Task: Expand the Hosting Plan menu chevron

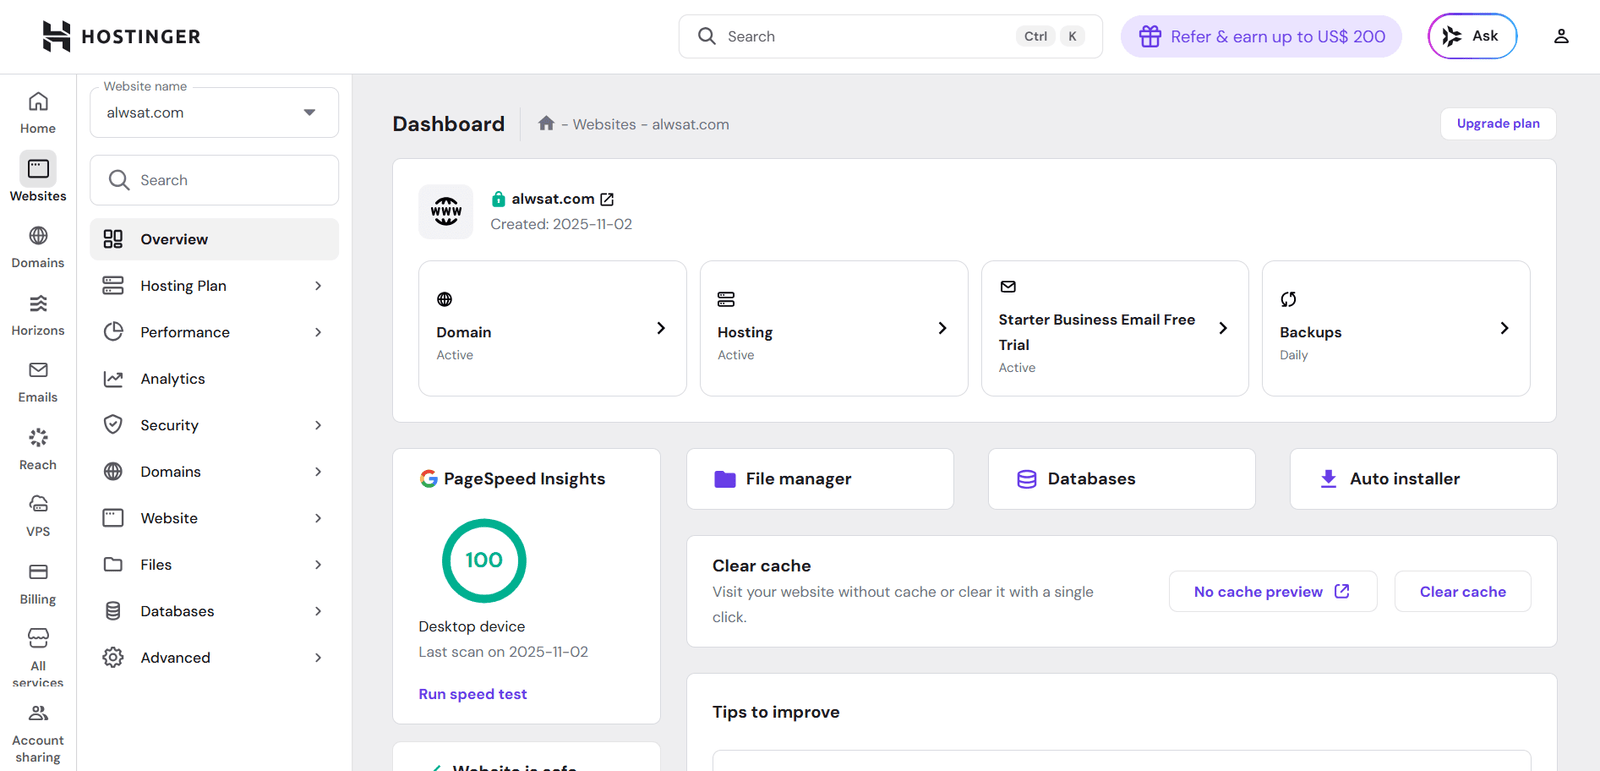Action: (318, 286)
